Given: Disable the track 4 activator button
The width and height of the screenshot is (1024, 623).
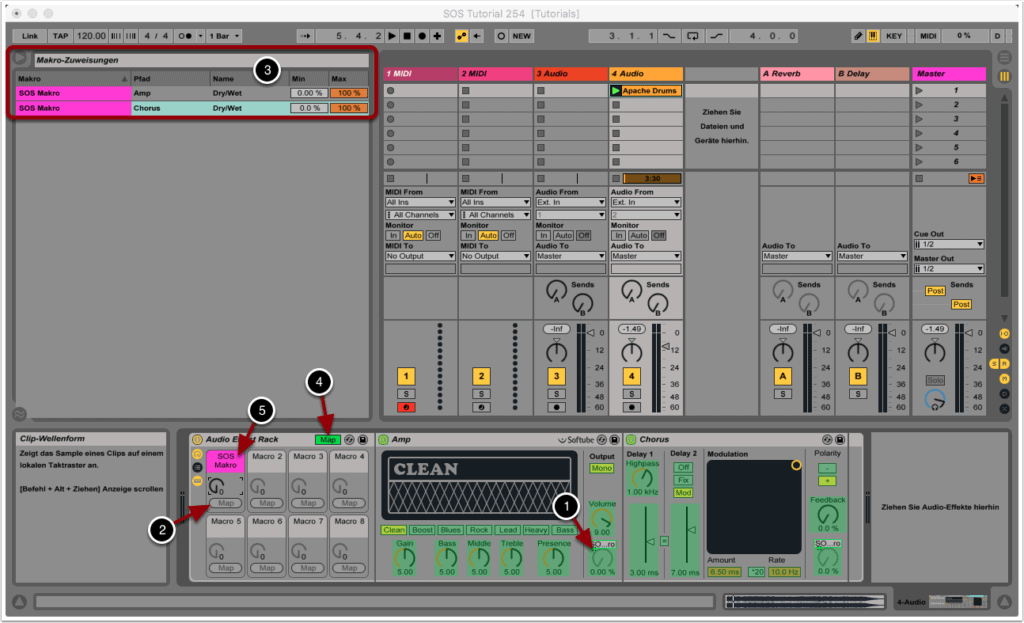Looking at the screenshot, I should pos(631,376).
